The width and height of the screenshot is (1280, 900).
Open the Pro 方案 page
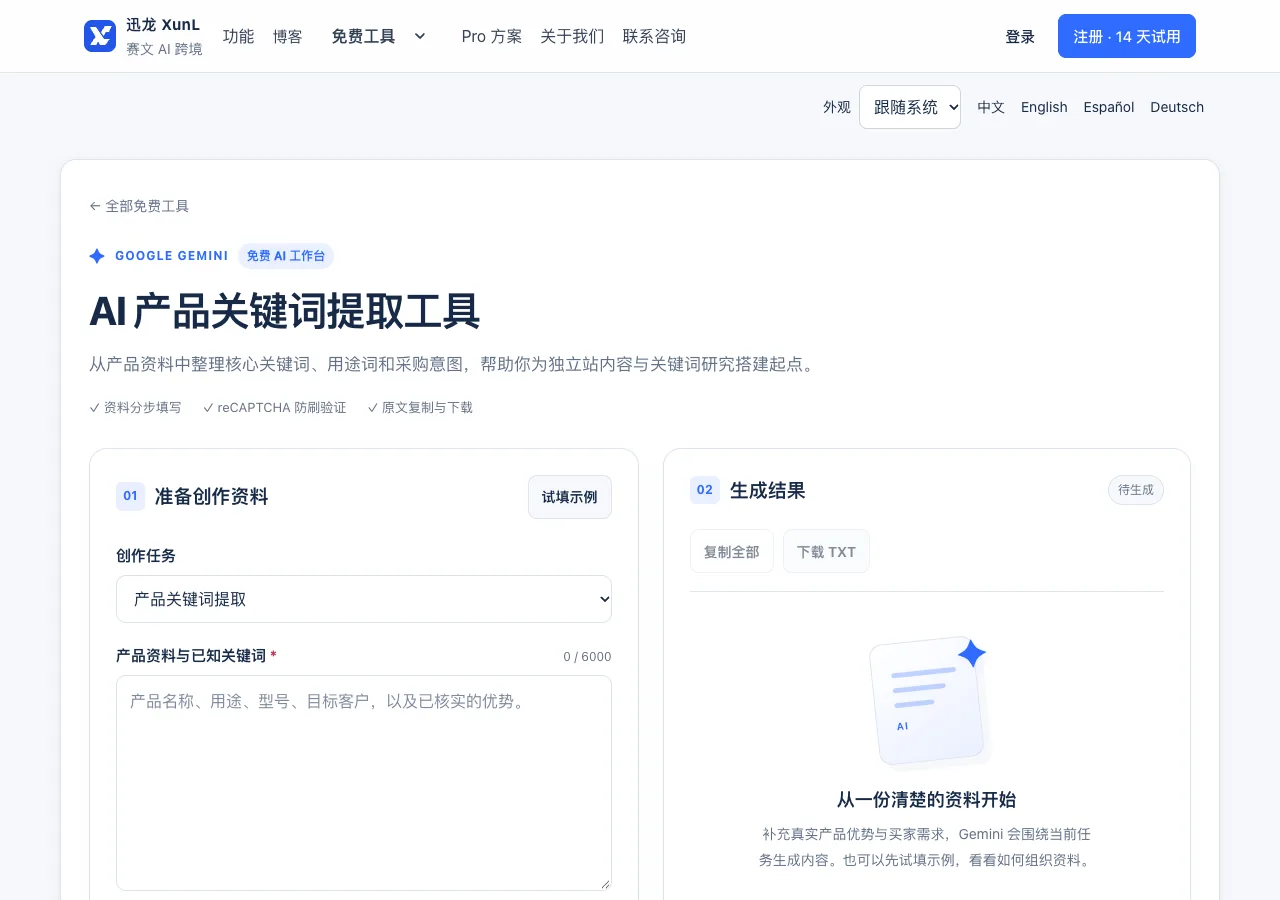[x=492, y=36]
